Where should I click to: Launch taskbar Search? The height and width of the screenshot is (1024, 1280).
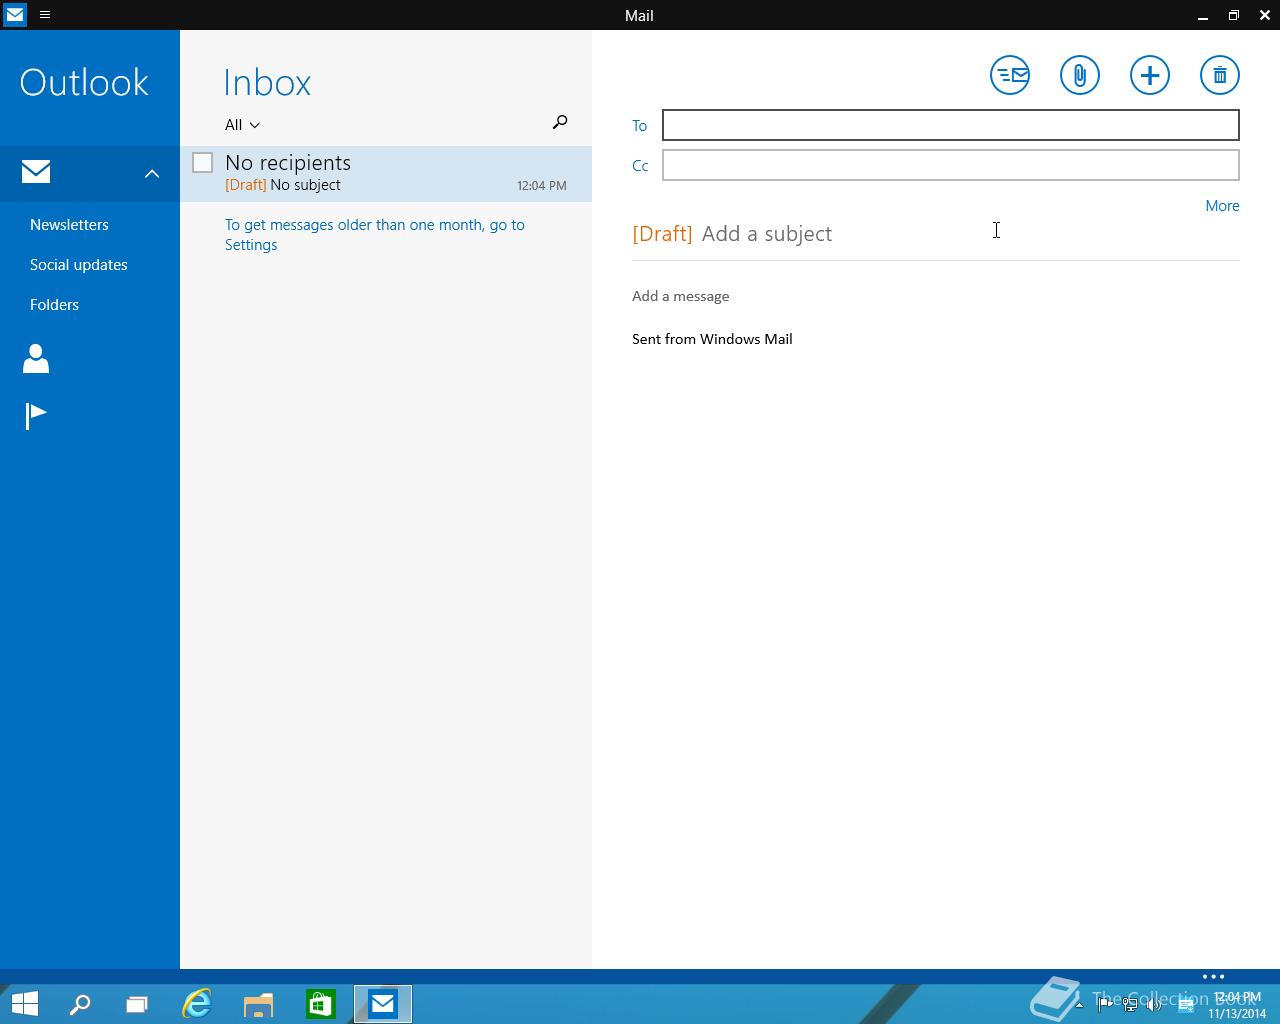point(80,1004)
